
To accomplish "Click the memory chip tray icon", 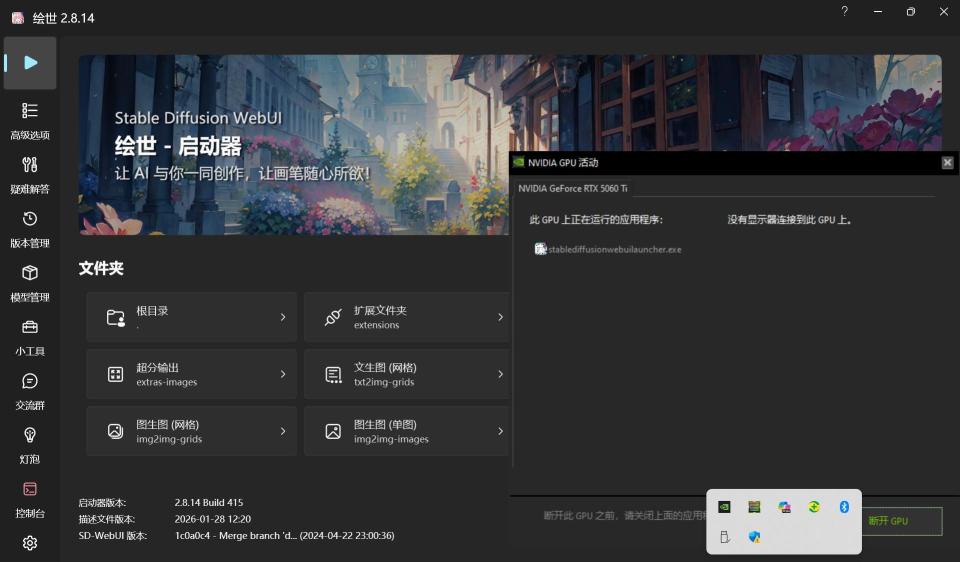I will pyautogui.click(x=754, y=507).
